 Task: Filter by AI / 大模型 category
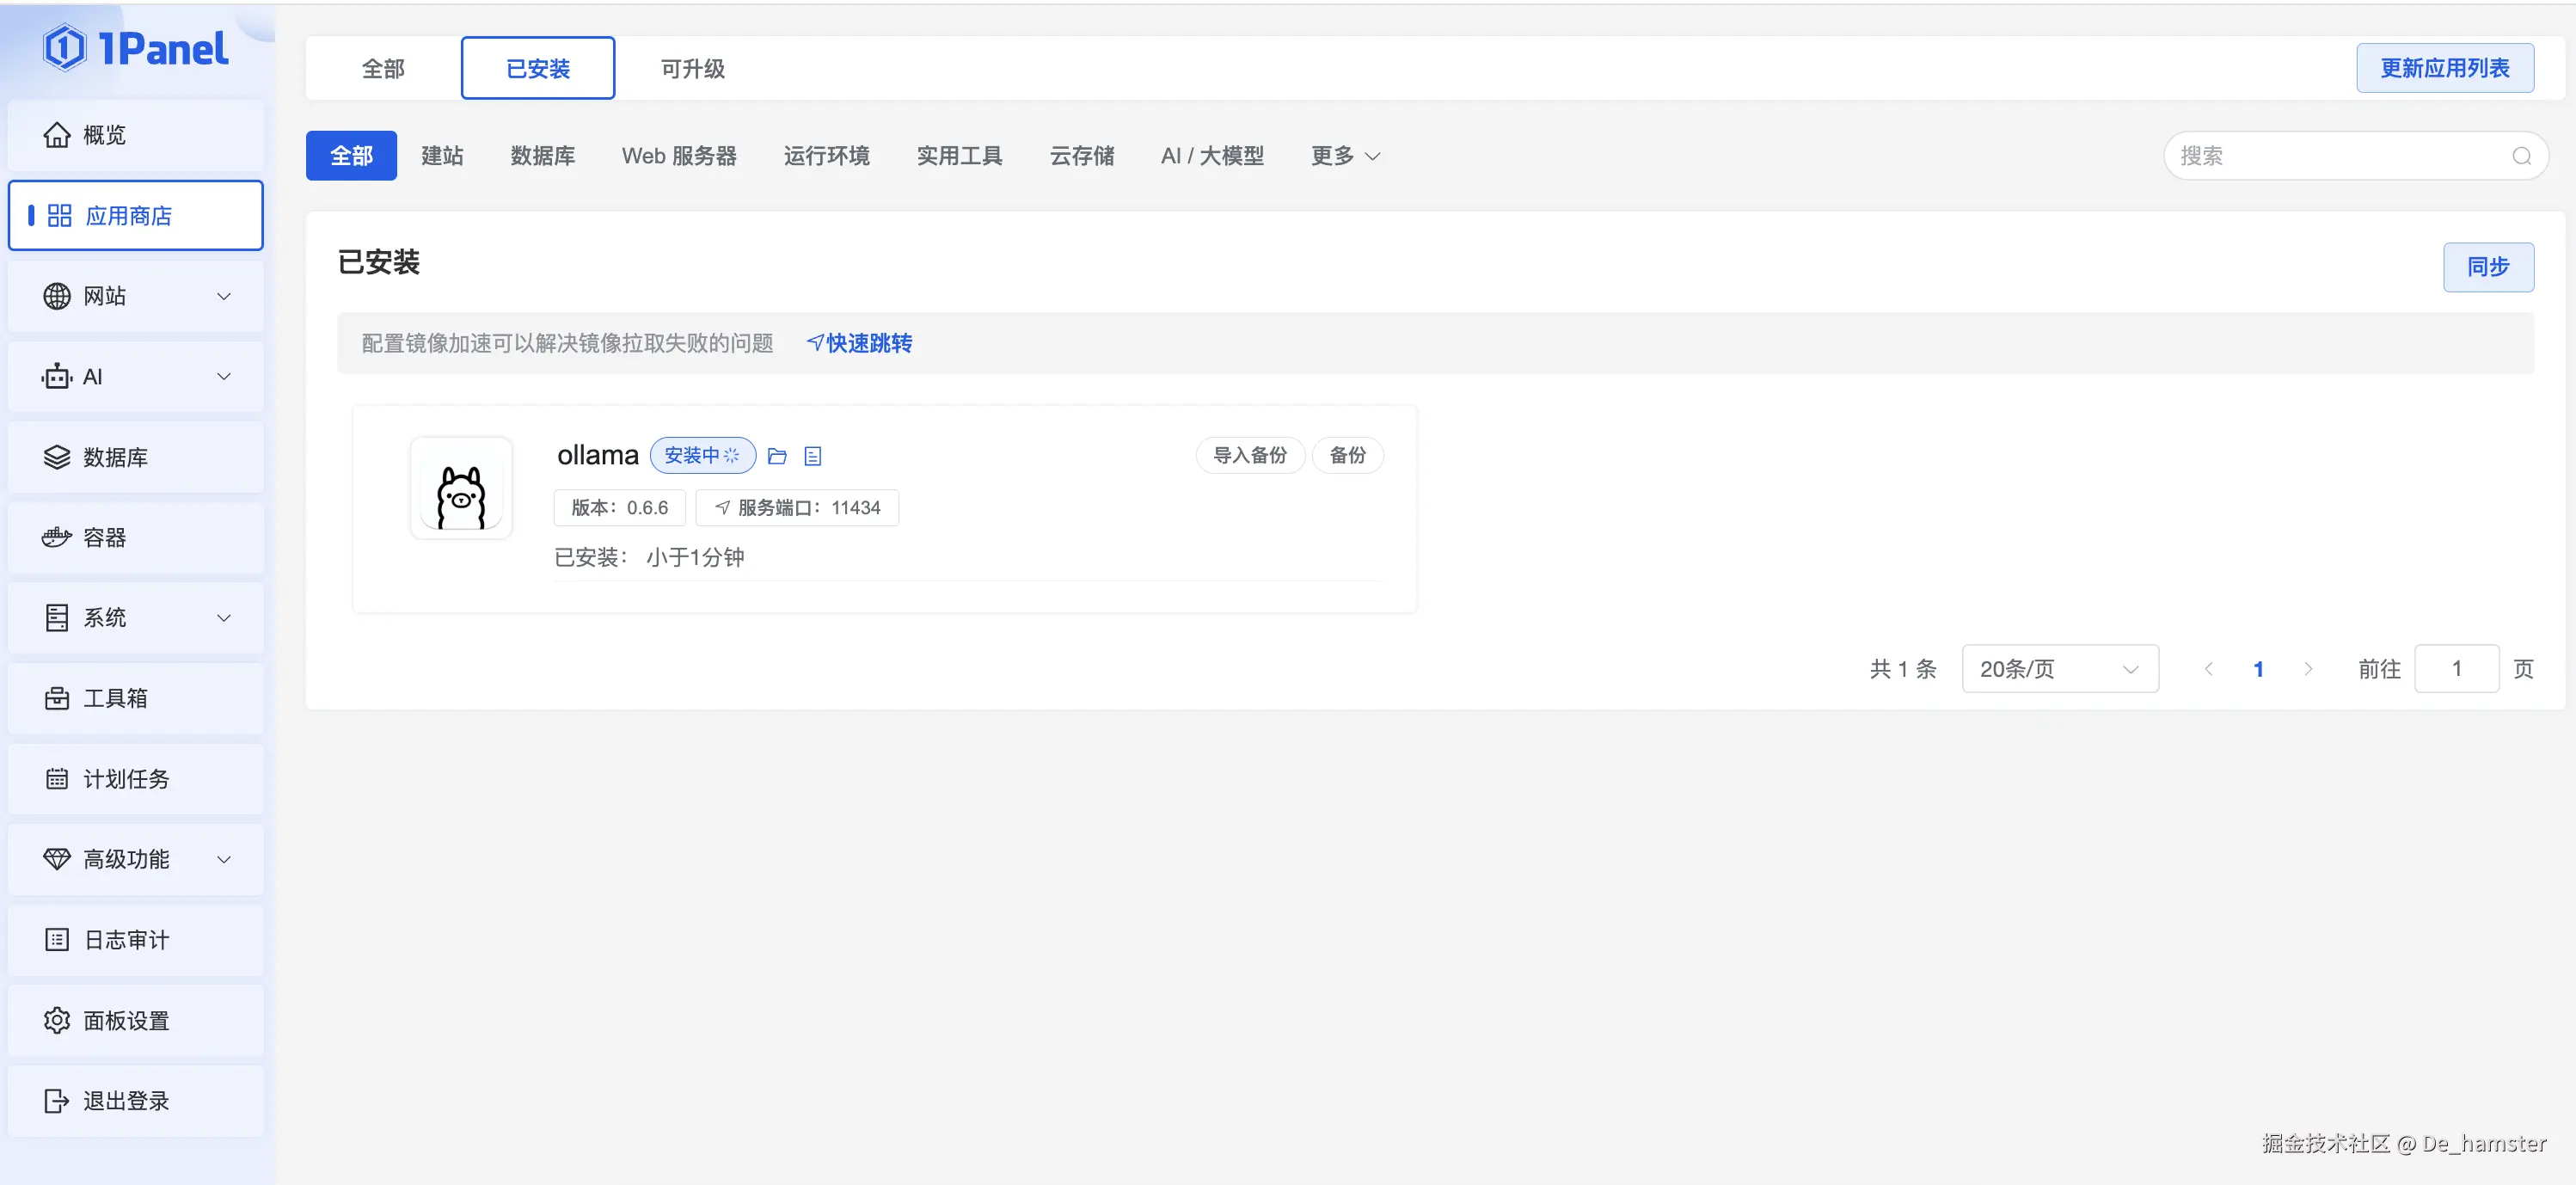1212,156
